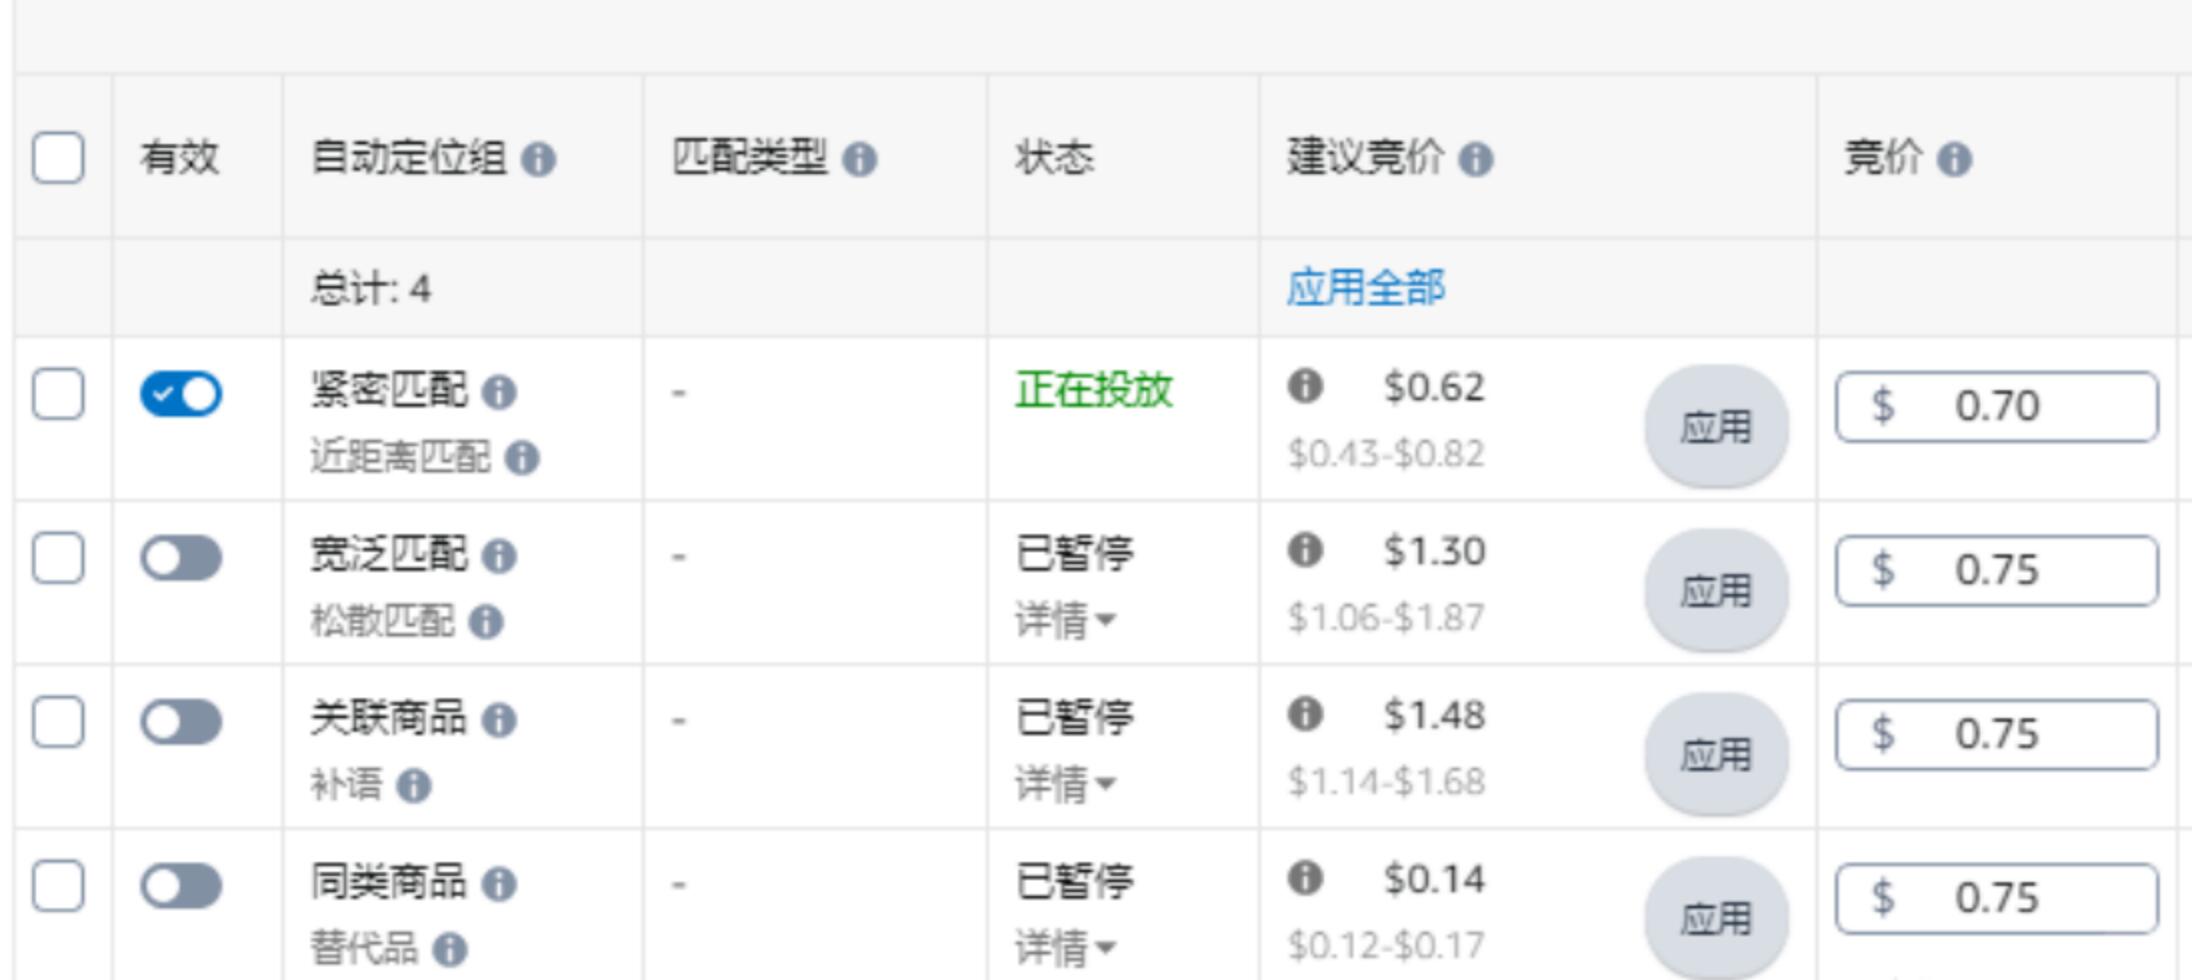Enable the 宽泛匹配 targeting toggle
Viewport: 2192px width, 980px height.
pyautogui.click(x=181, y=558)
